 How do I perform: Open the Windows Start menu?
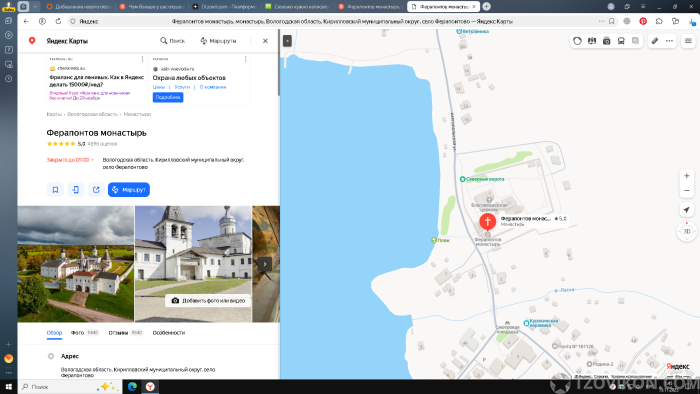8,387
